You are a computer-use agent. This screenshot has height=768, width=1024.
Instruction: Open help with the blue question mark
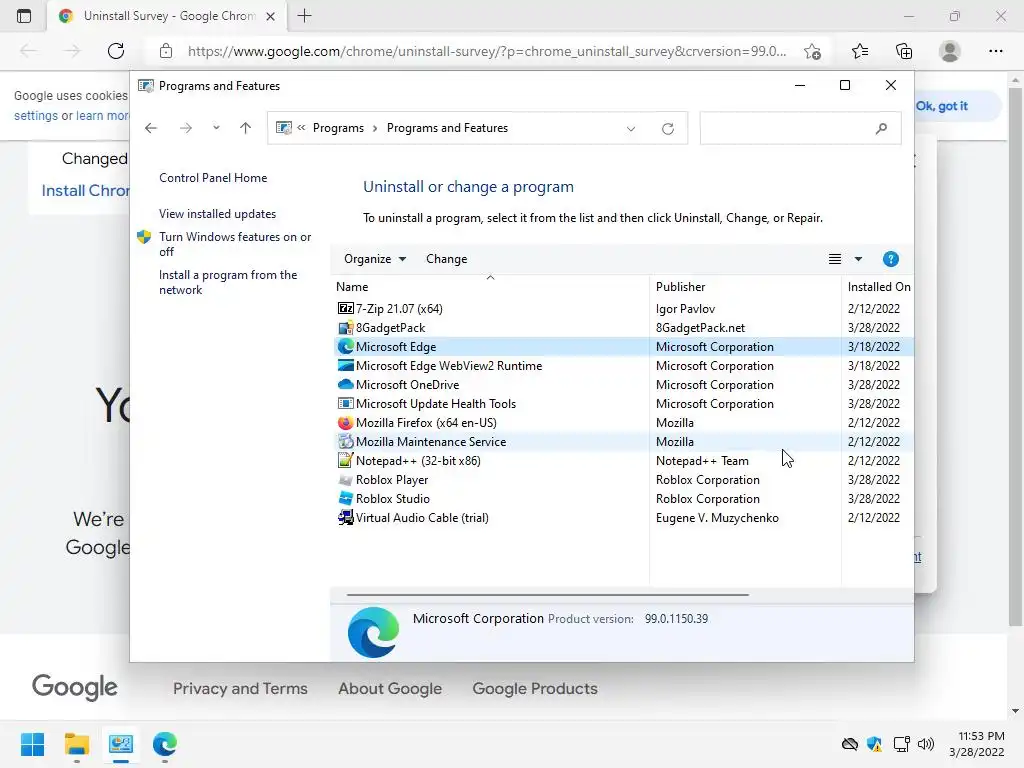pos(890,259)
